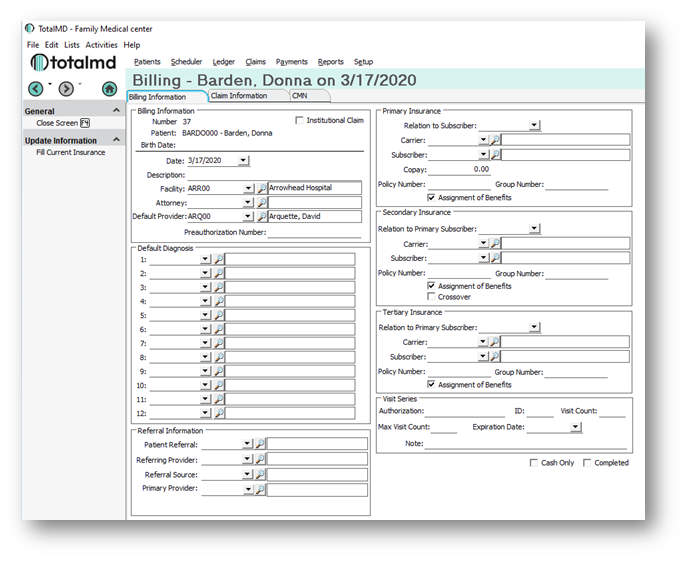Click the forward navigation arrow icon
The width and height of the screenshot is (687, 562).
(x=66, y=89)
